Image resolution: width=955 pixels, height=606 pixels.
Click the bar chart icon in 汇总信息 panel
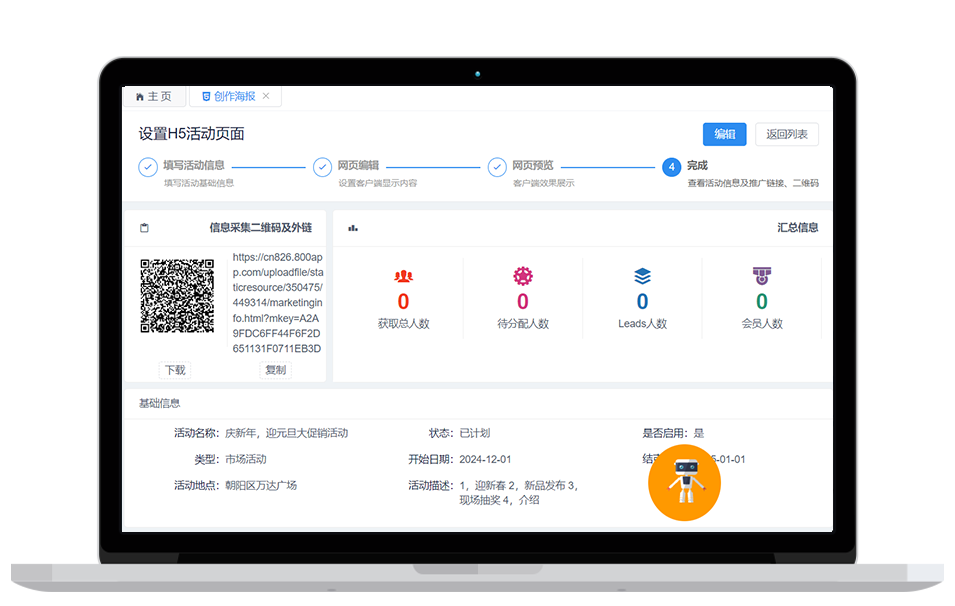point(352,228)
